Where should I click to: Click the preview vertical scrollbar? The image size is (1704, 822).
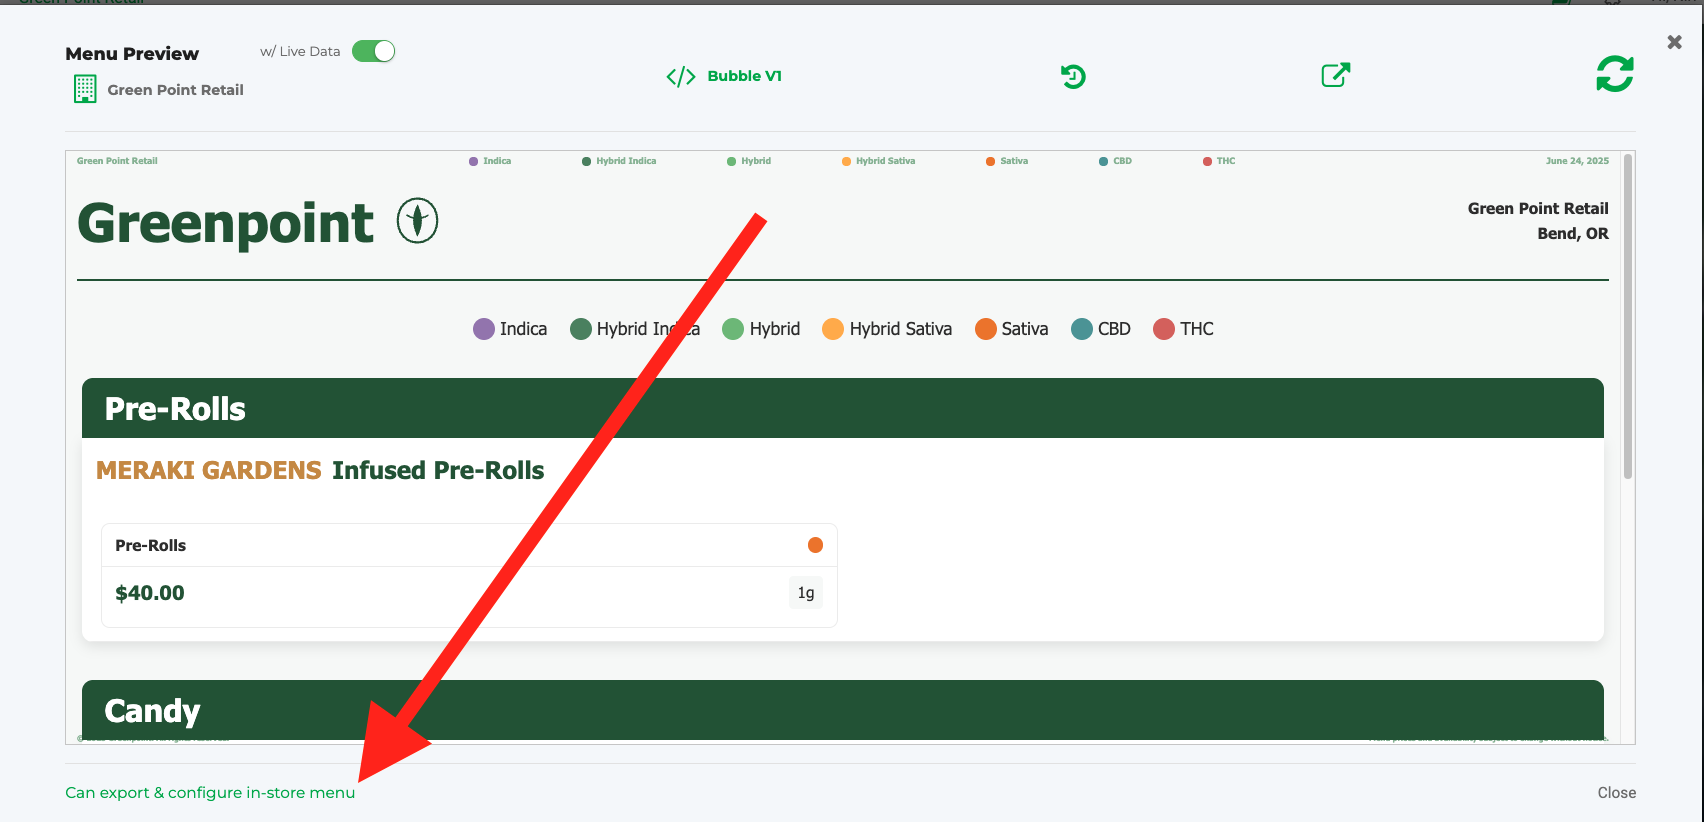pyautogui.click(x=1628, y=316)
